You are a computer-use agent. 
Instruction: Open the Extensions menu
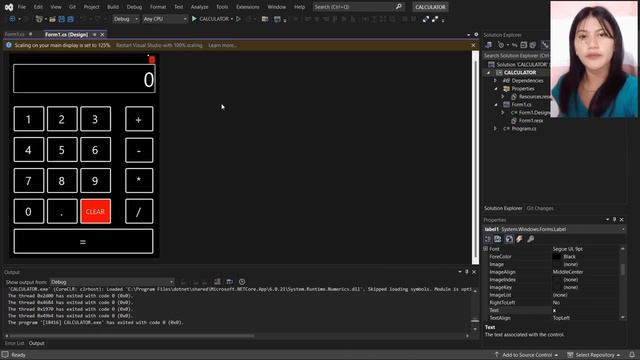click(247, 7)
